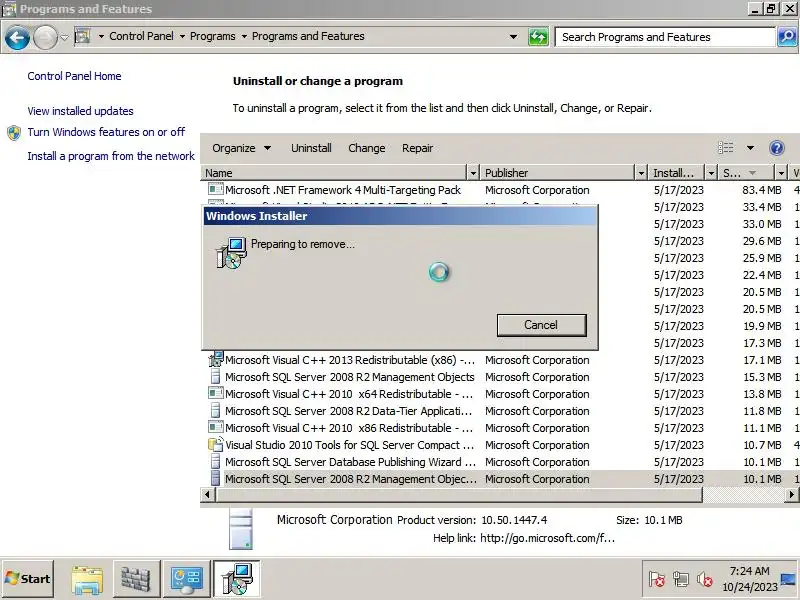Select Visual C++ 2010 x86 Redistributable row
This screenshot has width=800, height=600.
(501, 428)
